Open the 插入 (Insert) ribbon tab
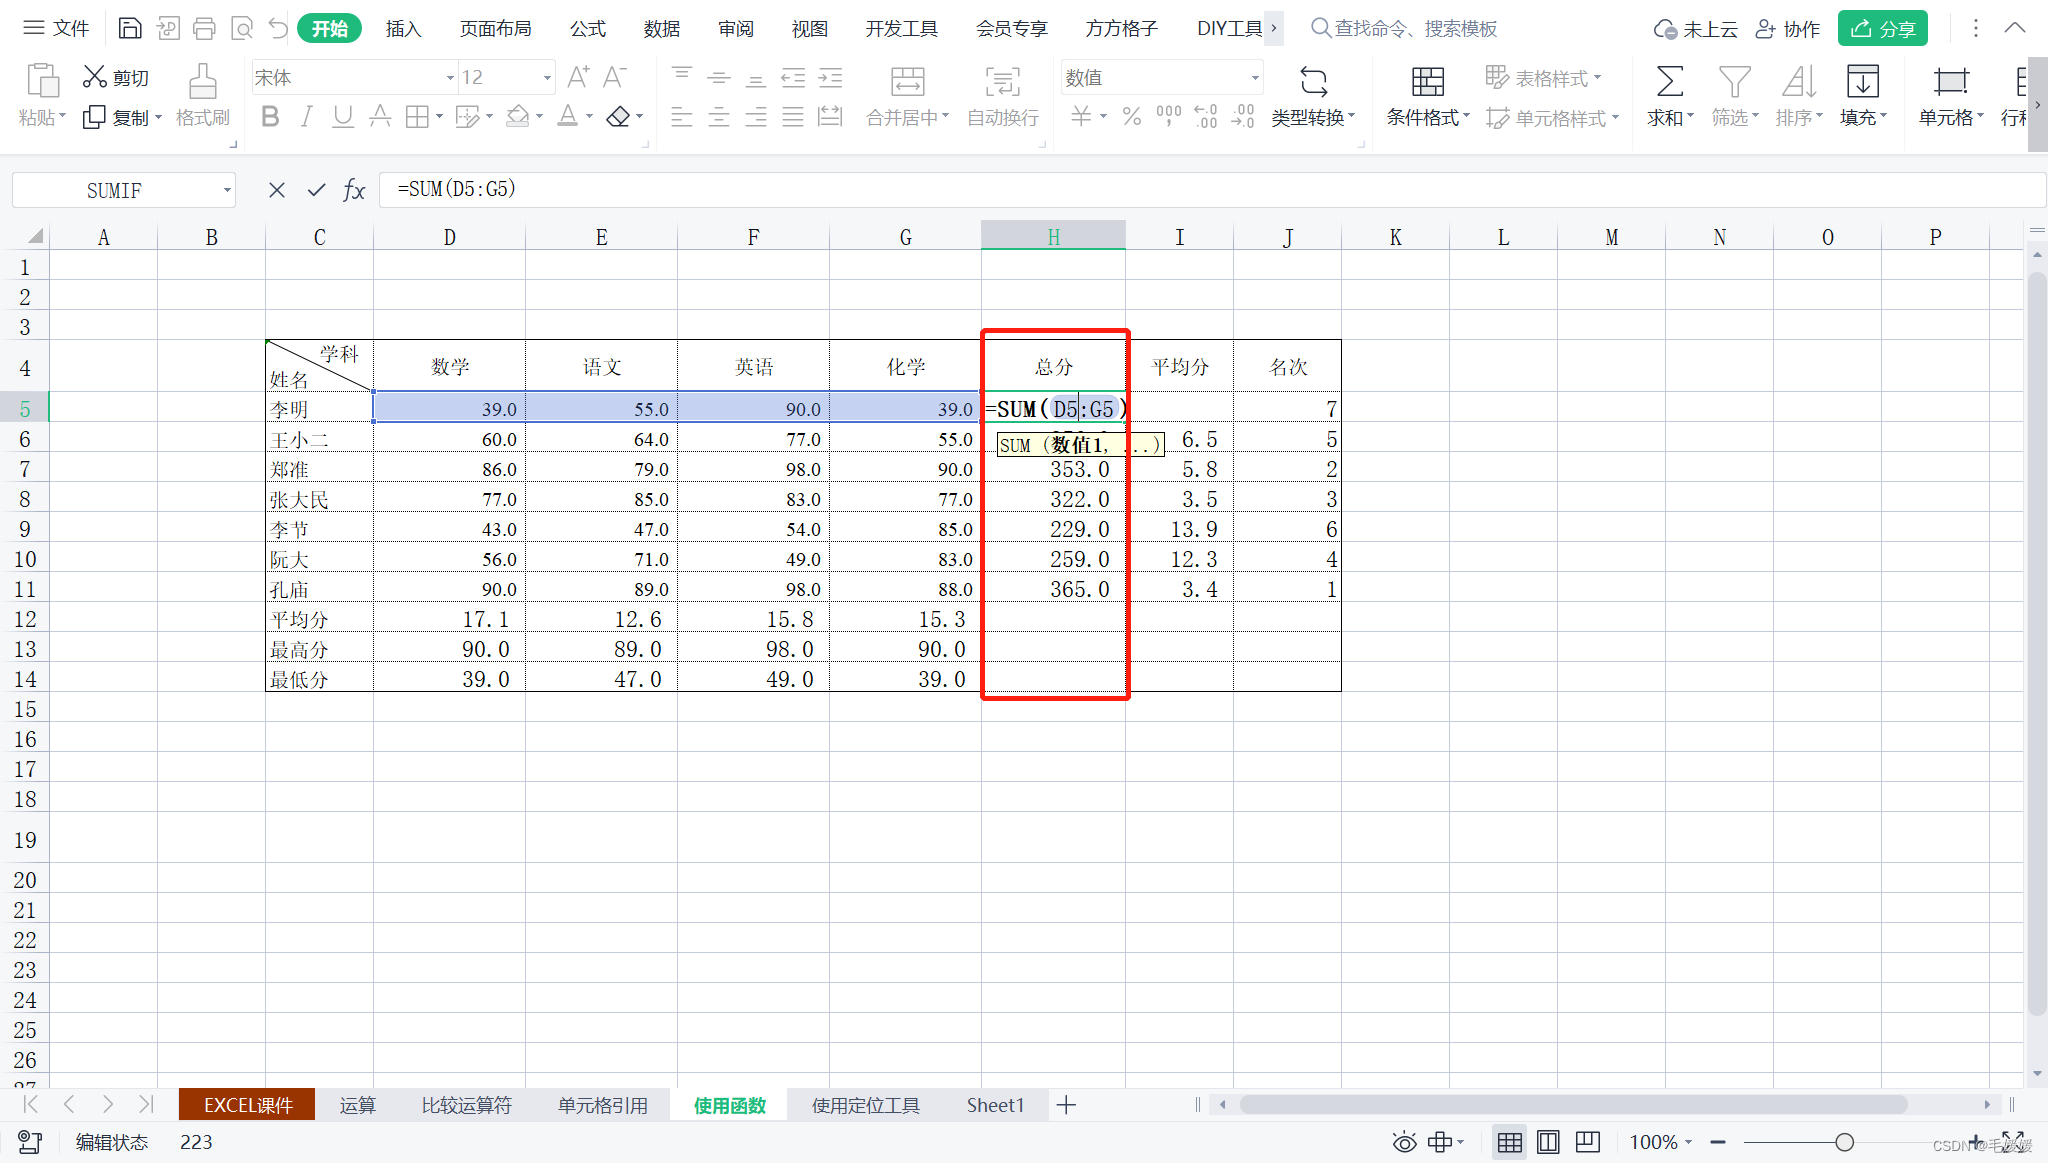 coord(403,28)
